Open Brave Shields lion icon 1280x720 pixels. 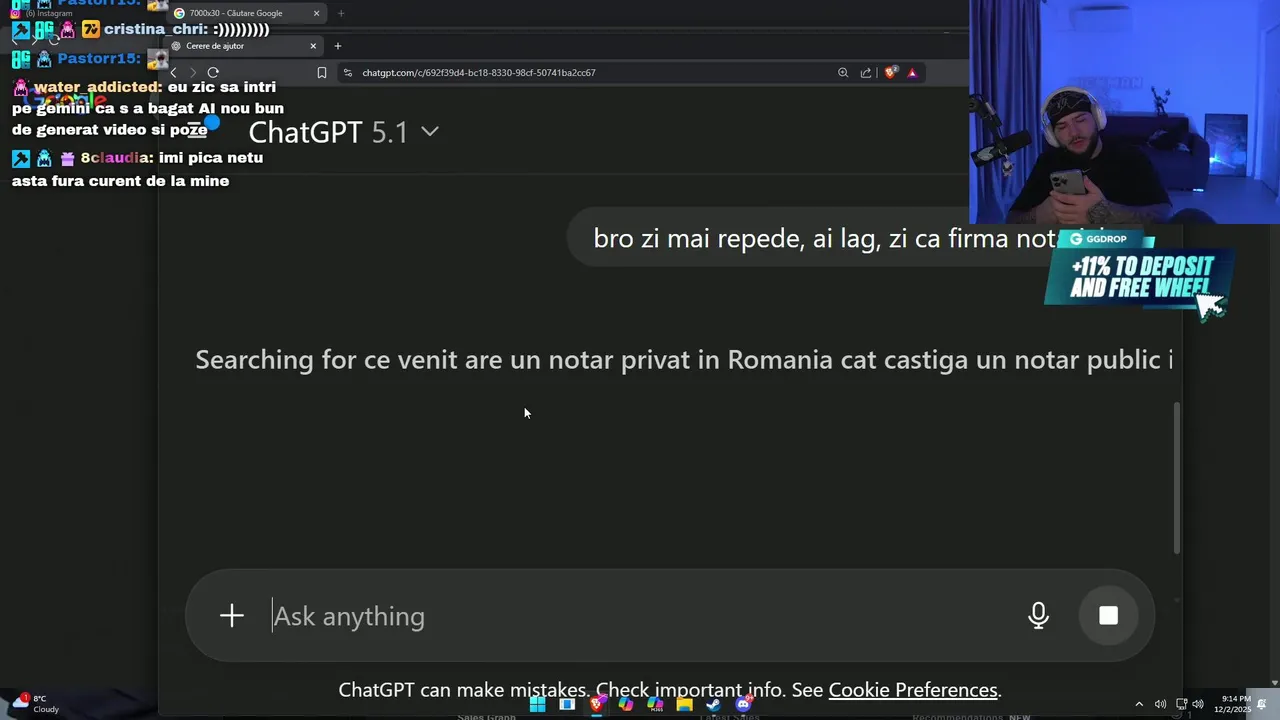[x=891, y=72]
